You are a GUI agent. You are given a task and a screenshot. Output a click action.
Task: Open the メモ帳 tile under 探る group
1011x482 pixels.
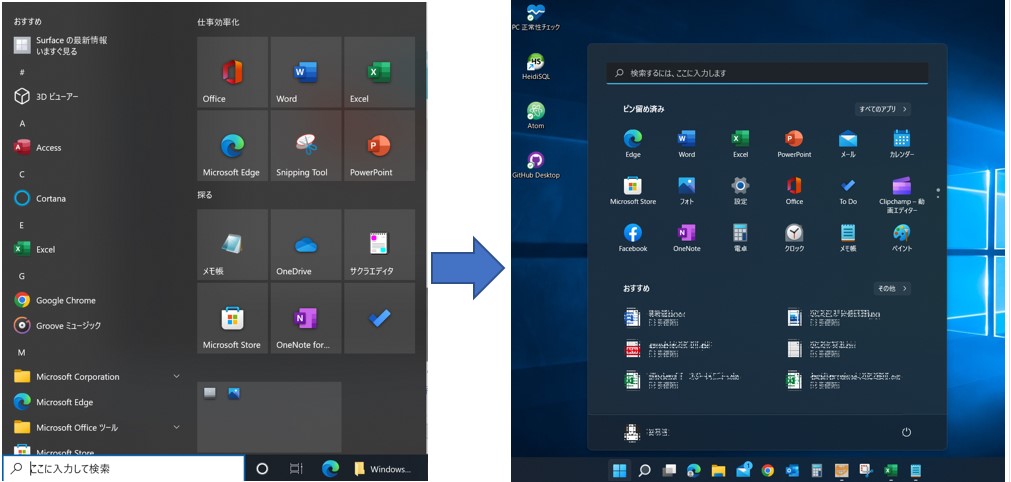tap(232, 245)
